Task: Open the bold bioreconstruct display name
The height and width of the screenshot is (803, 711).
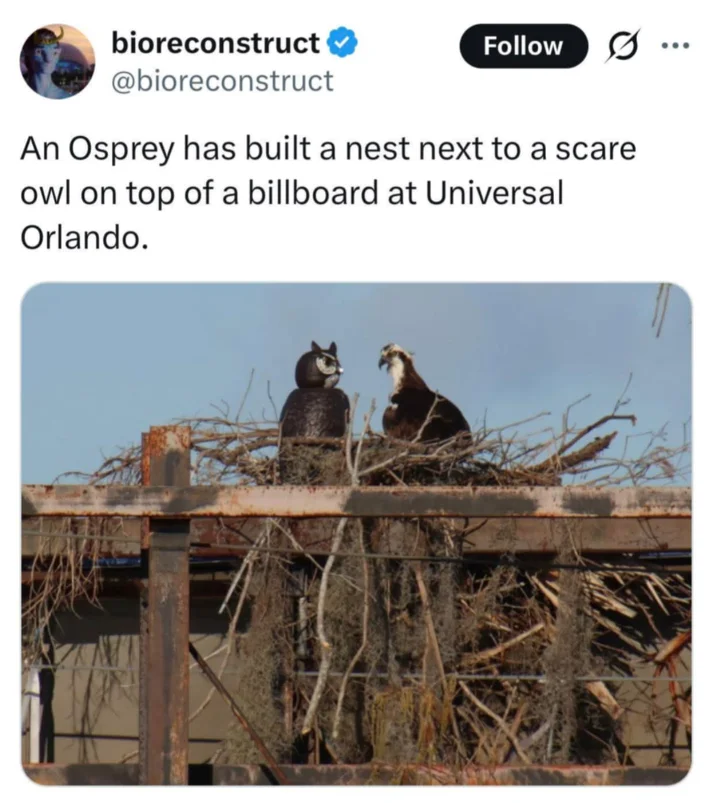Action: [x=216, y=43]
